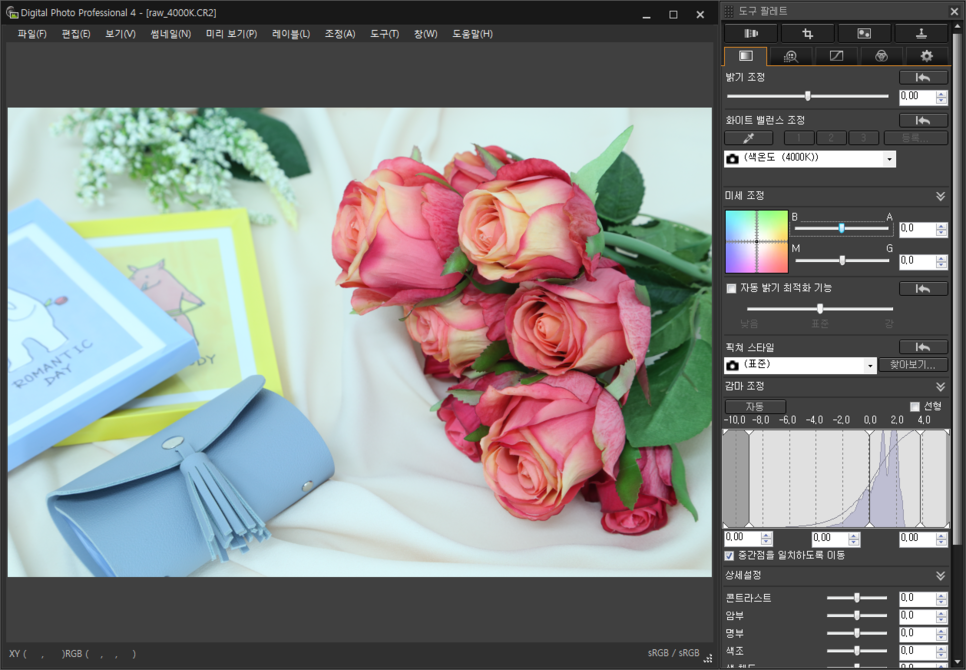Click the sRGB / sRGB color space text
The image size is (966, 670).
click(x=673, y=653)
